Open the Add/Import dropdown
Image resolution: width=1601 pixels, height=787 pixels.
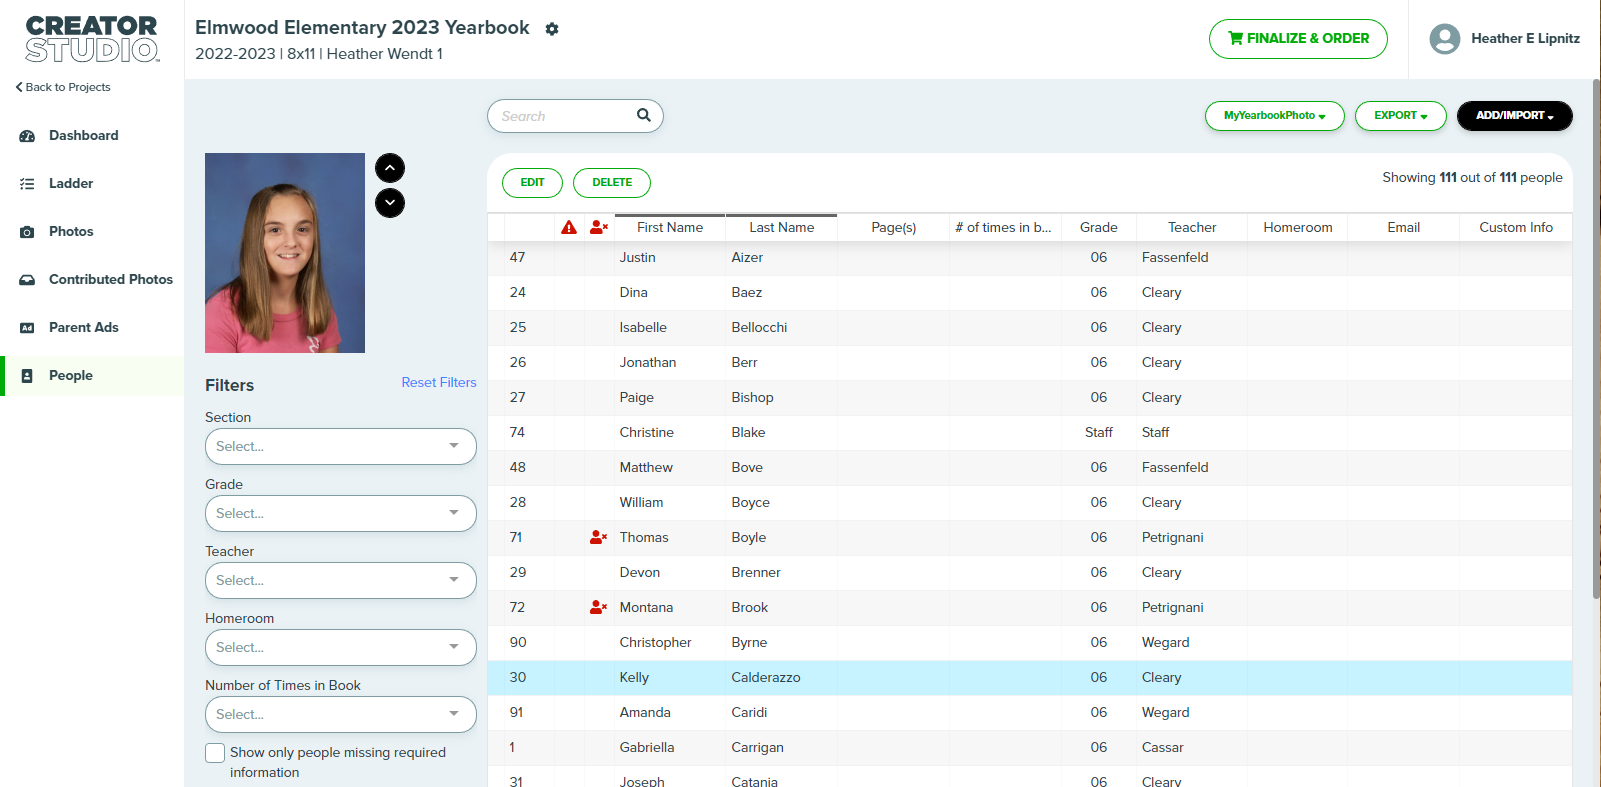tap(1515, 116)
